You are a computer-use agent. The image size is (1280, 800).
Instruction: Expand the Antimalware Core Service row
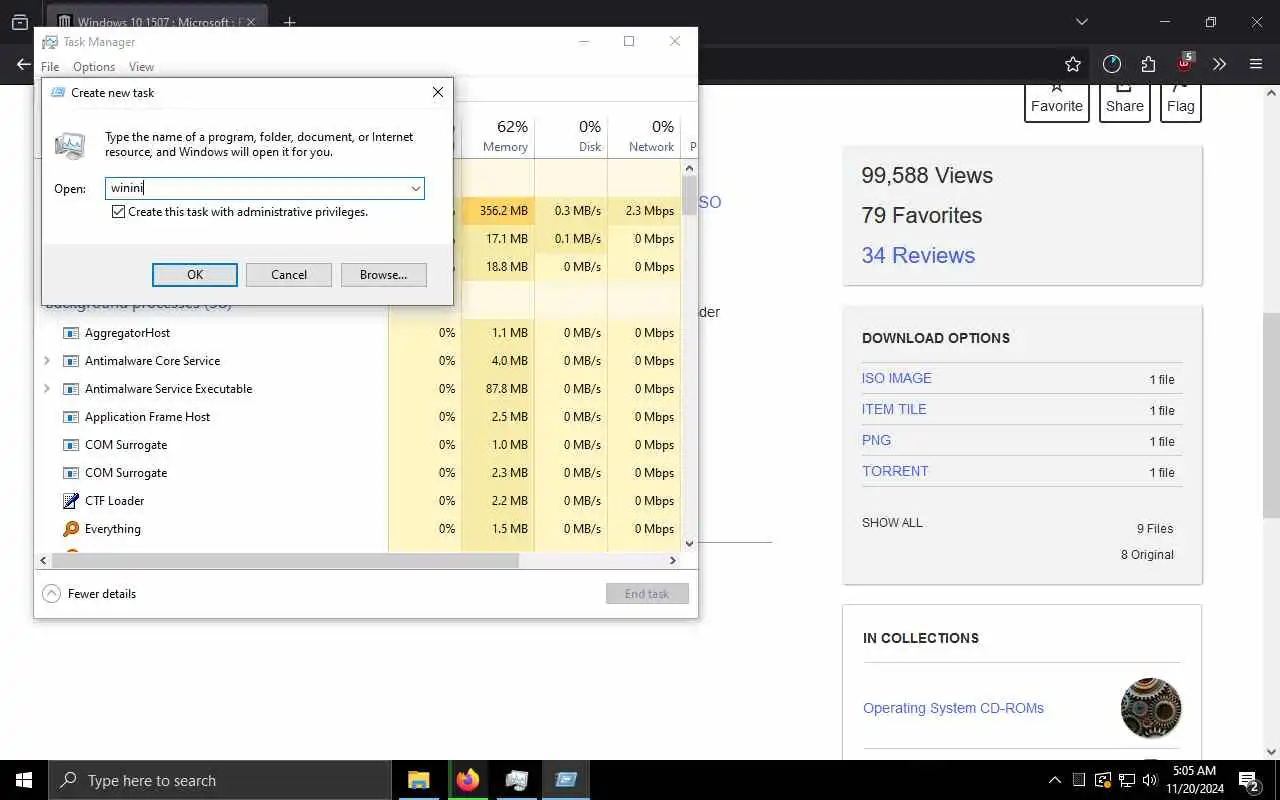click(x=47, y=361)
